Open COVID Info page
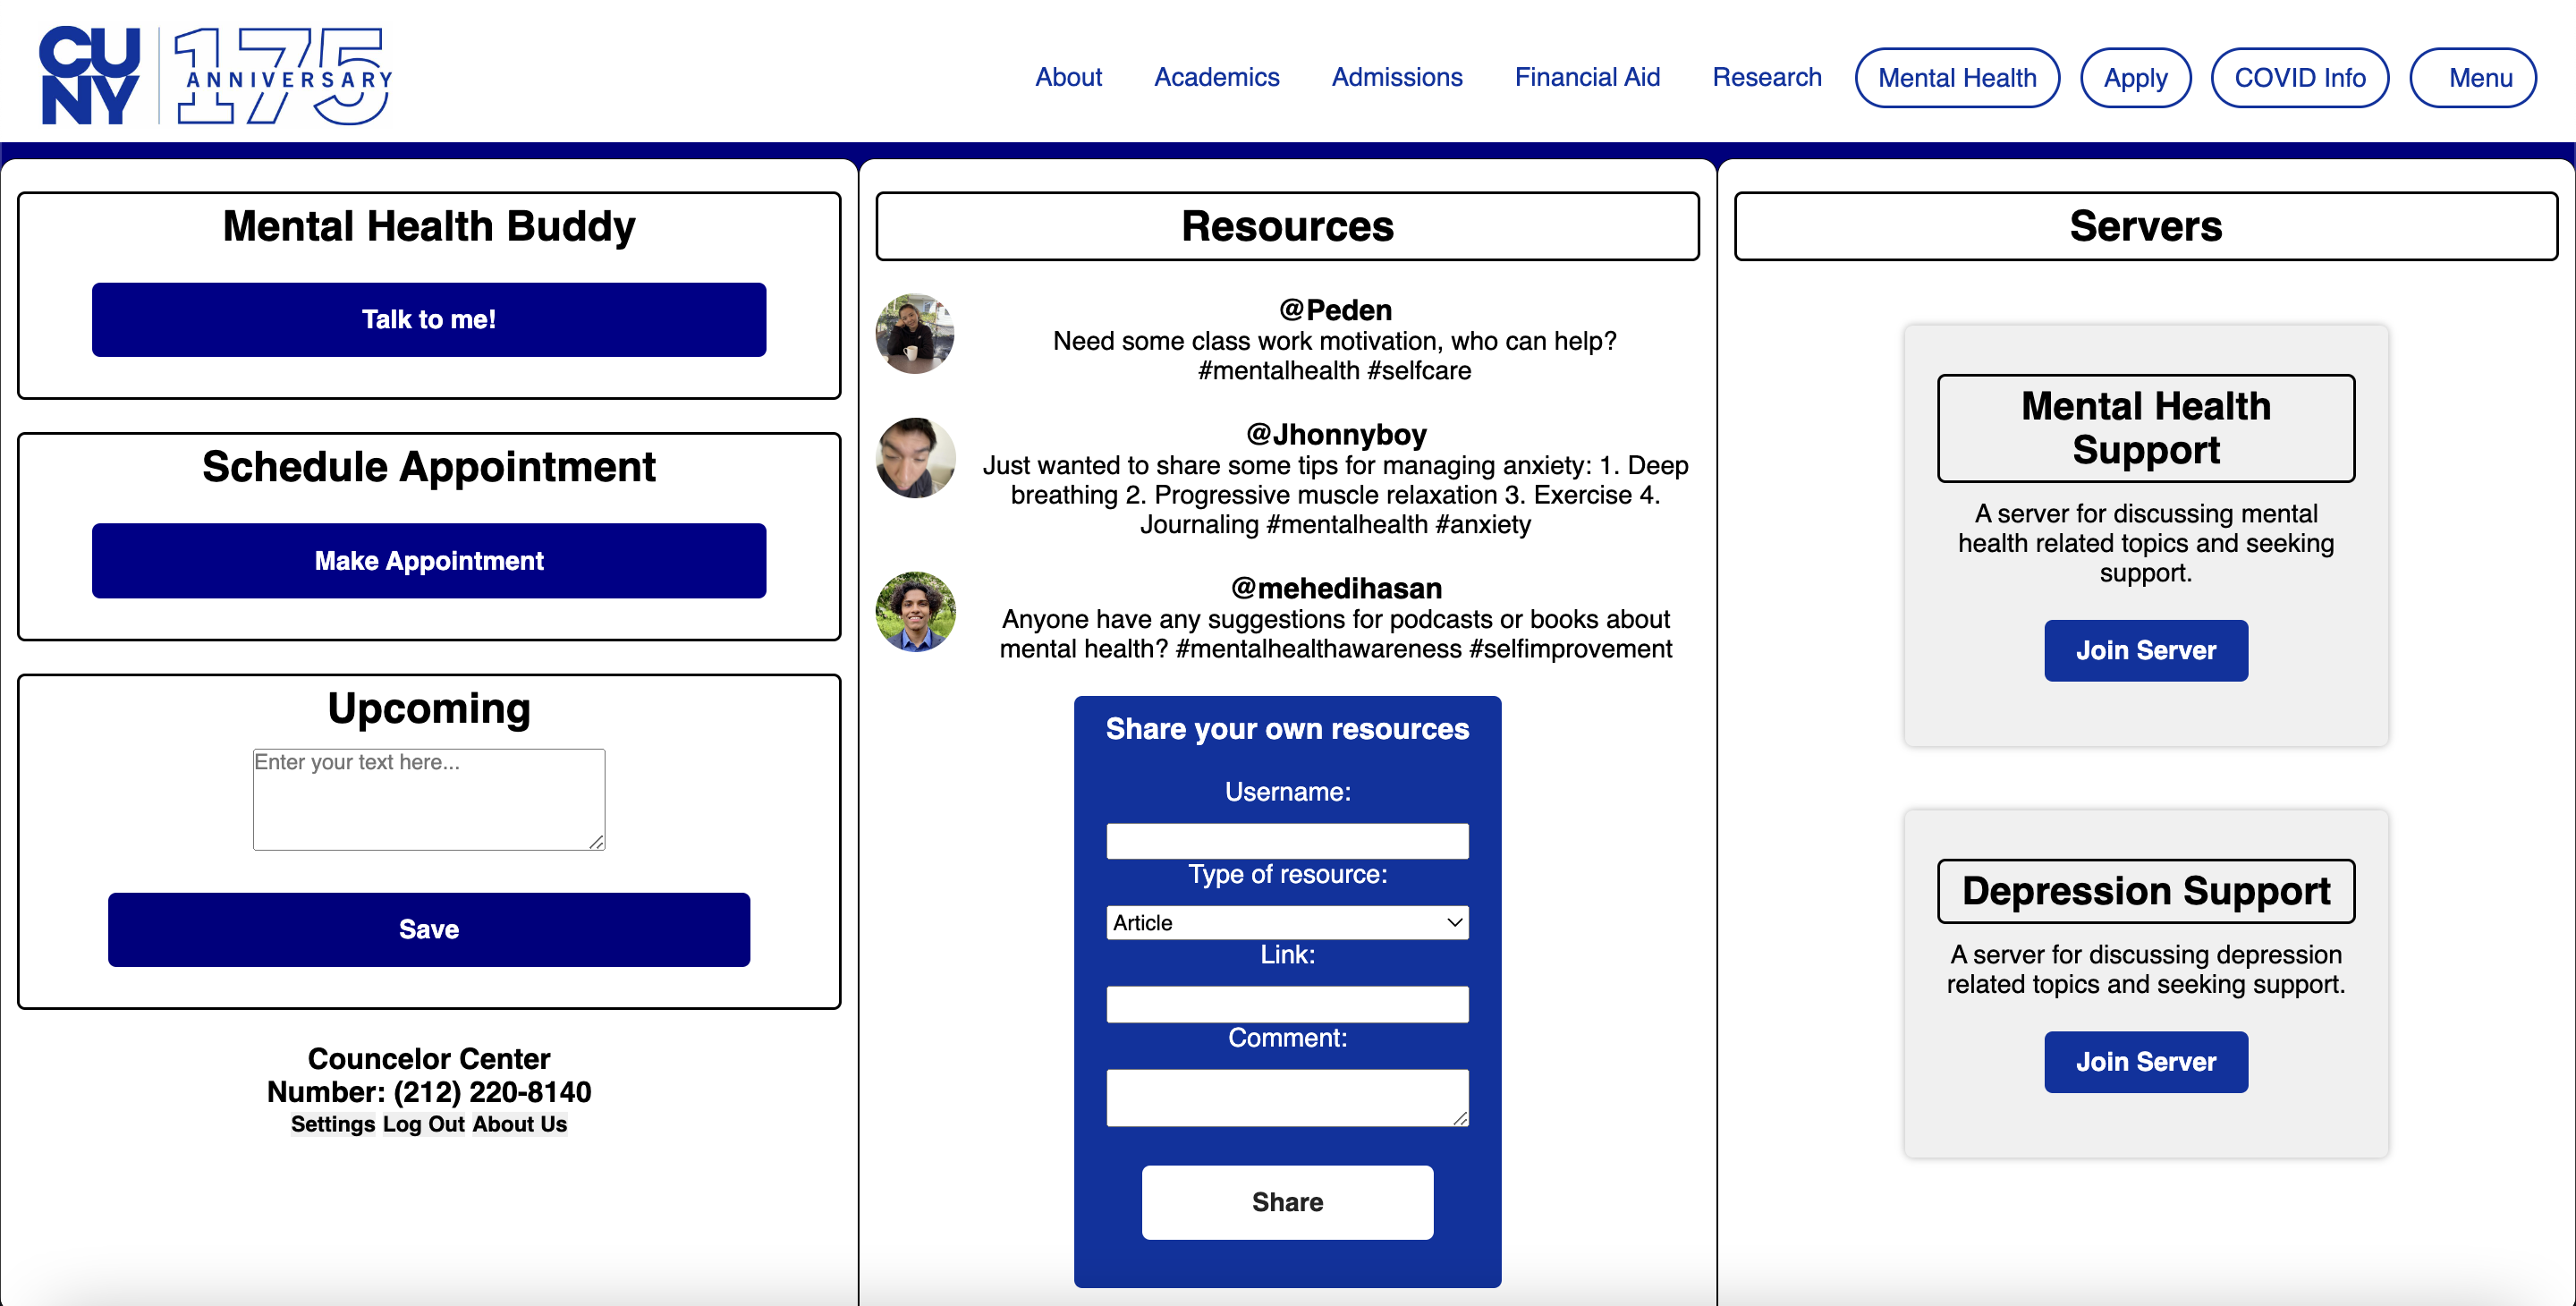The image size is (2576, 1306). tap(2299, 78)
